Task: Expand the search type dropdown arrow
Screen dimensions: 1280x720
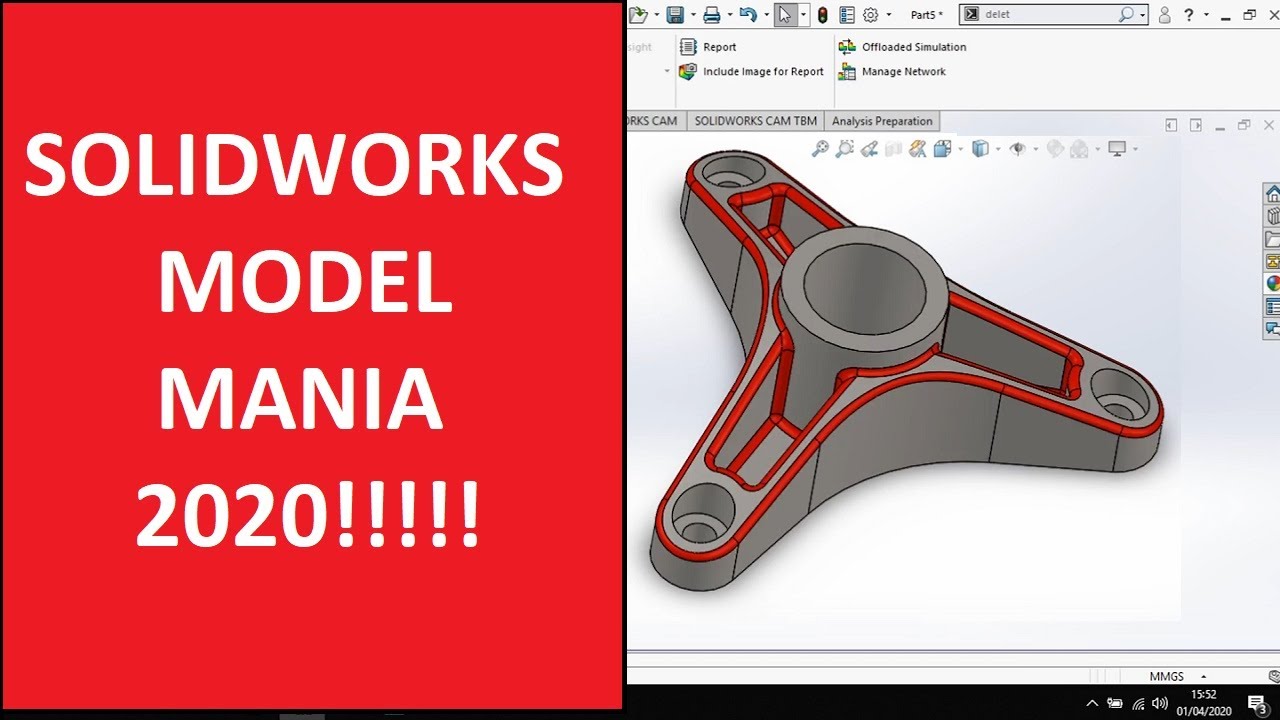Action: click(1142, 15)
